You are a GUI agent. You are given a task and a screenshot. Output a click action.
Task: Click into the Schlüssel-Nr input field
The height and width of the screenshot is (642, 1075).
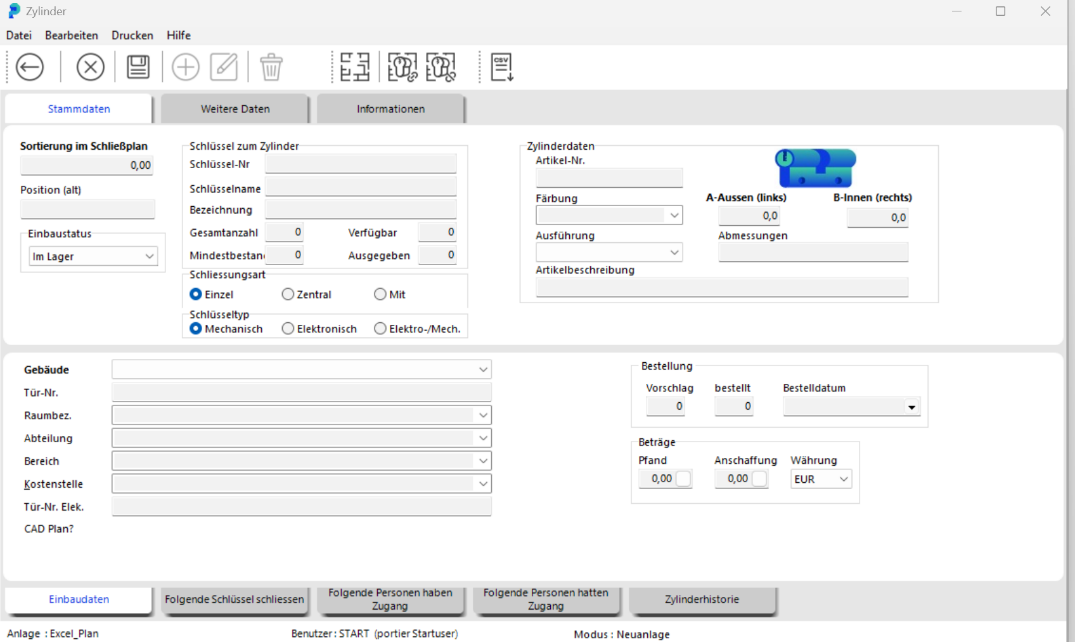coord(360,164)
